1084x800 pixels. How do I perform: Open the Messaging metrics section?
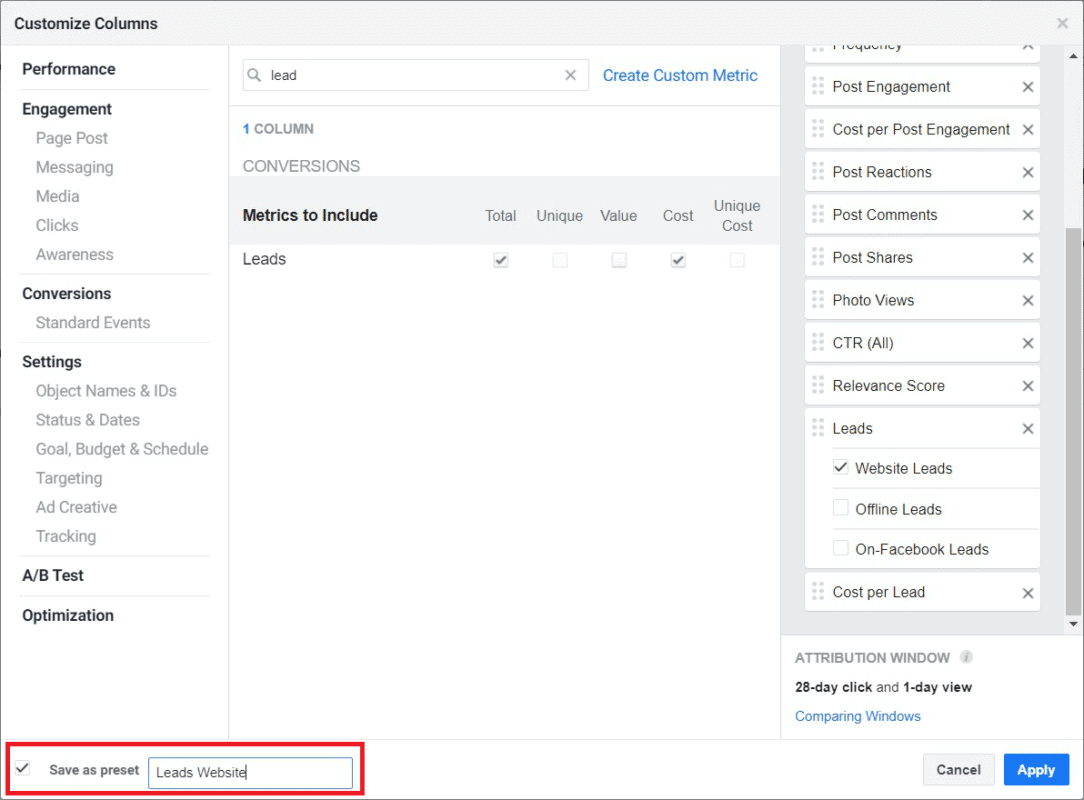[x=74, y=167]
